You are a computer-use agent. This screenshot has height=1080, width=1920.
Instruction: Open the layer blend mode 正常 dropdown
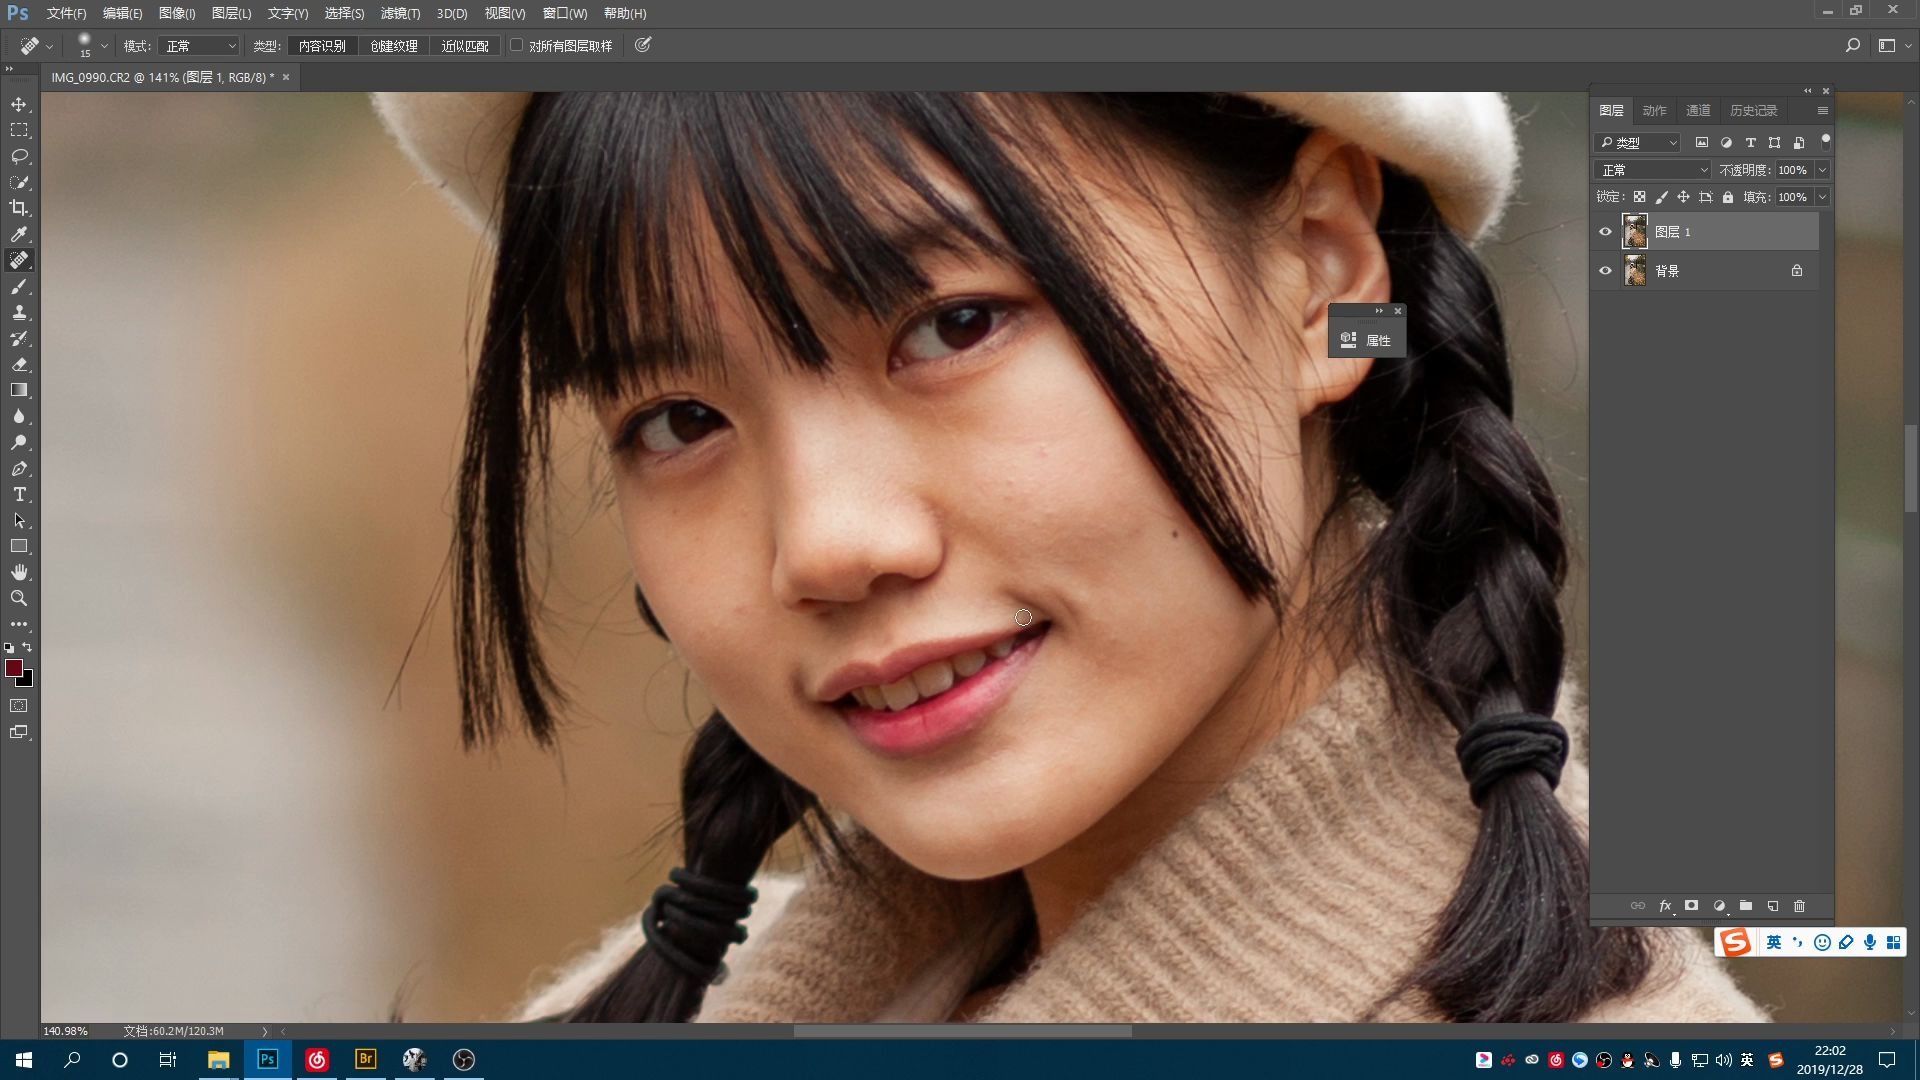[x=1654, y=170]
